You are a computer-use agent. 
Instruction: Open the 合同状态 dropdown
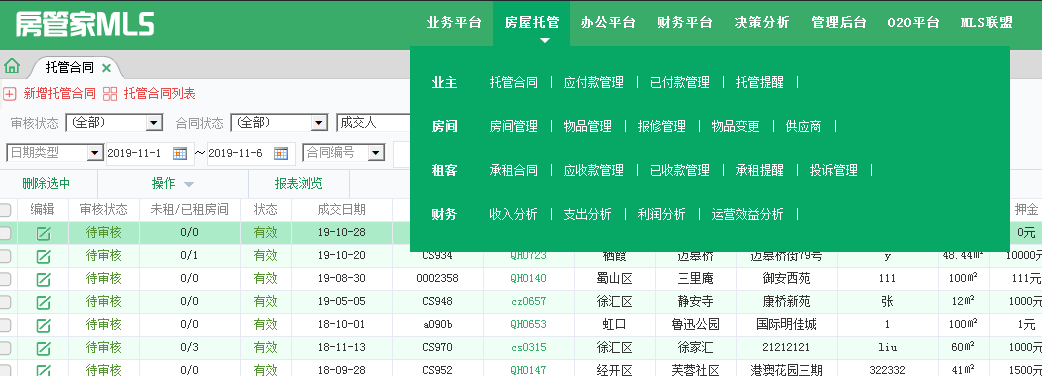279,123
